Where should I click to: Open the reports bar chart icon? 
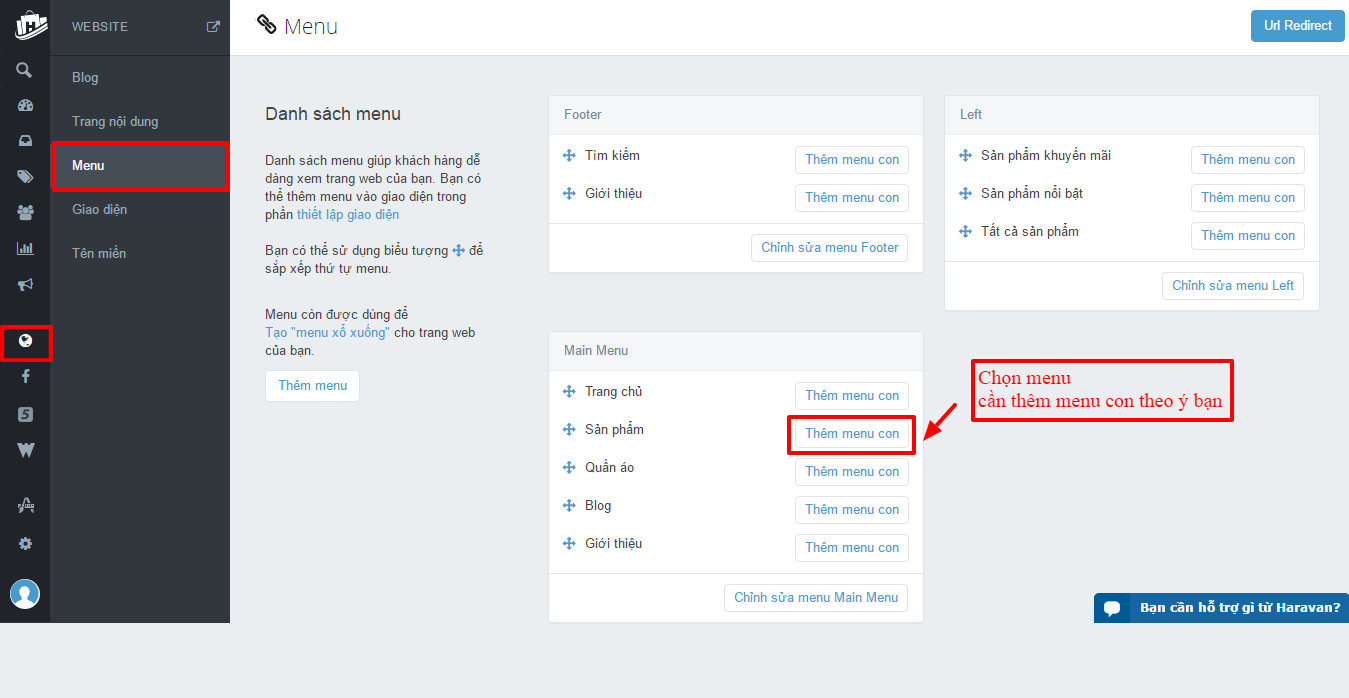[25, 248]
